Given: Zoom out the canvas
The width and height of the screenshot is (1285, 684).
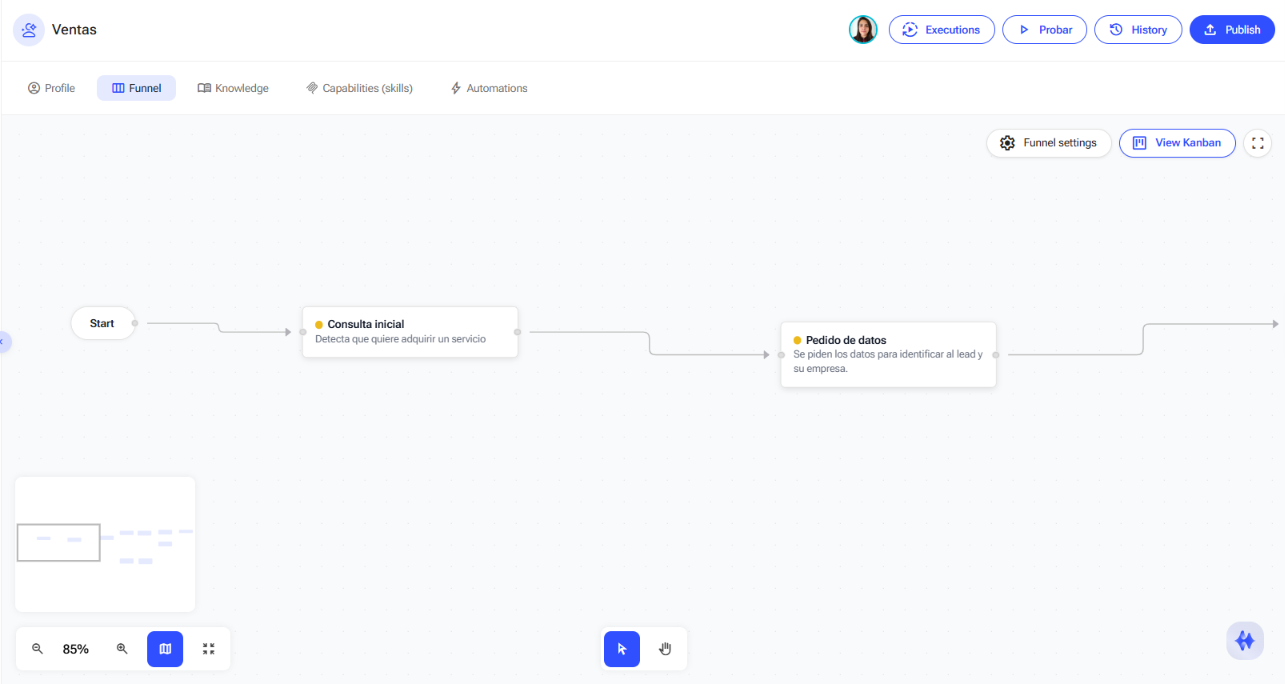Looking at the screenshot, I should click(37, 649).
